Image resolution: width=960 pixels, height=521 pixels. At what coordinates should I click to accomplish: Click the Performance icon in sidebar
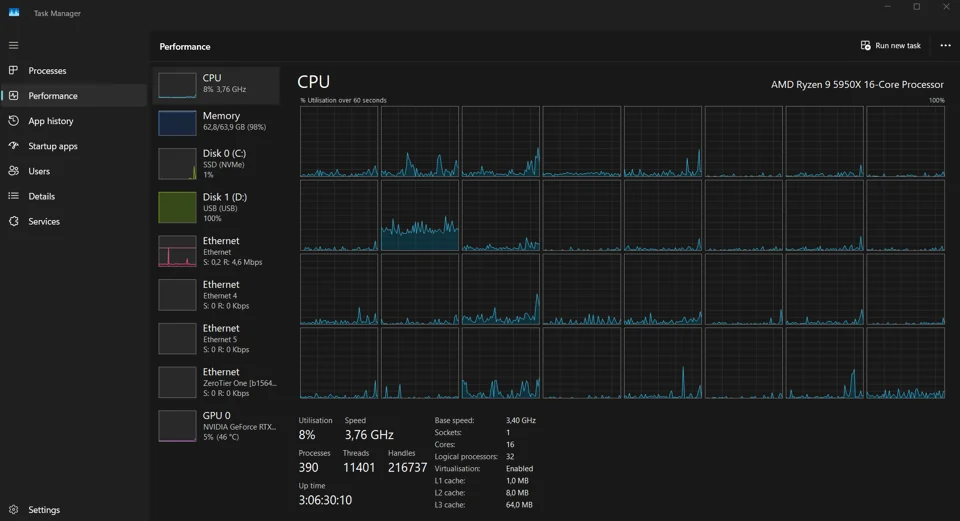click(x=13, y=96)
